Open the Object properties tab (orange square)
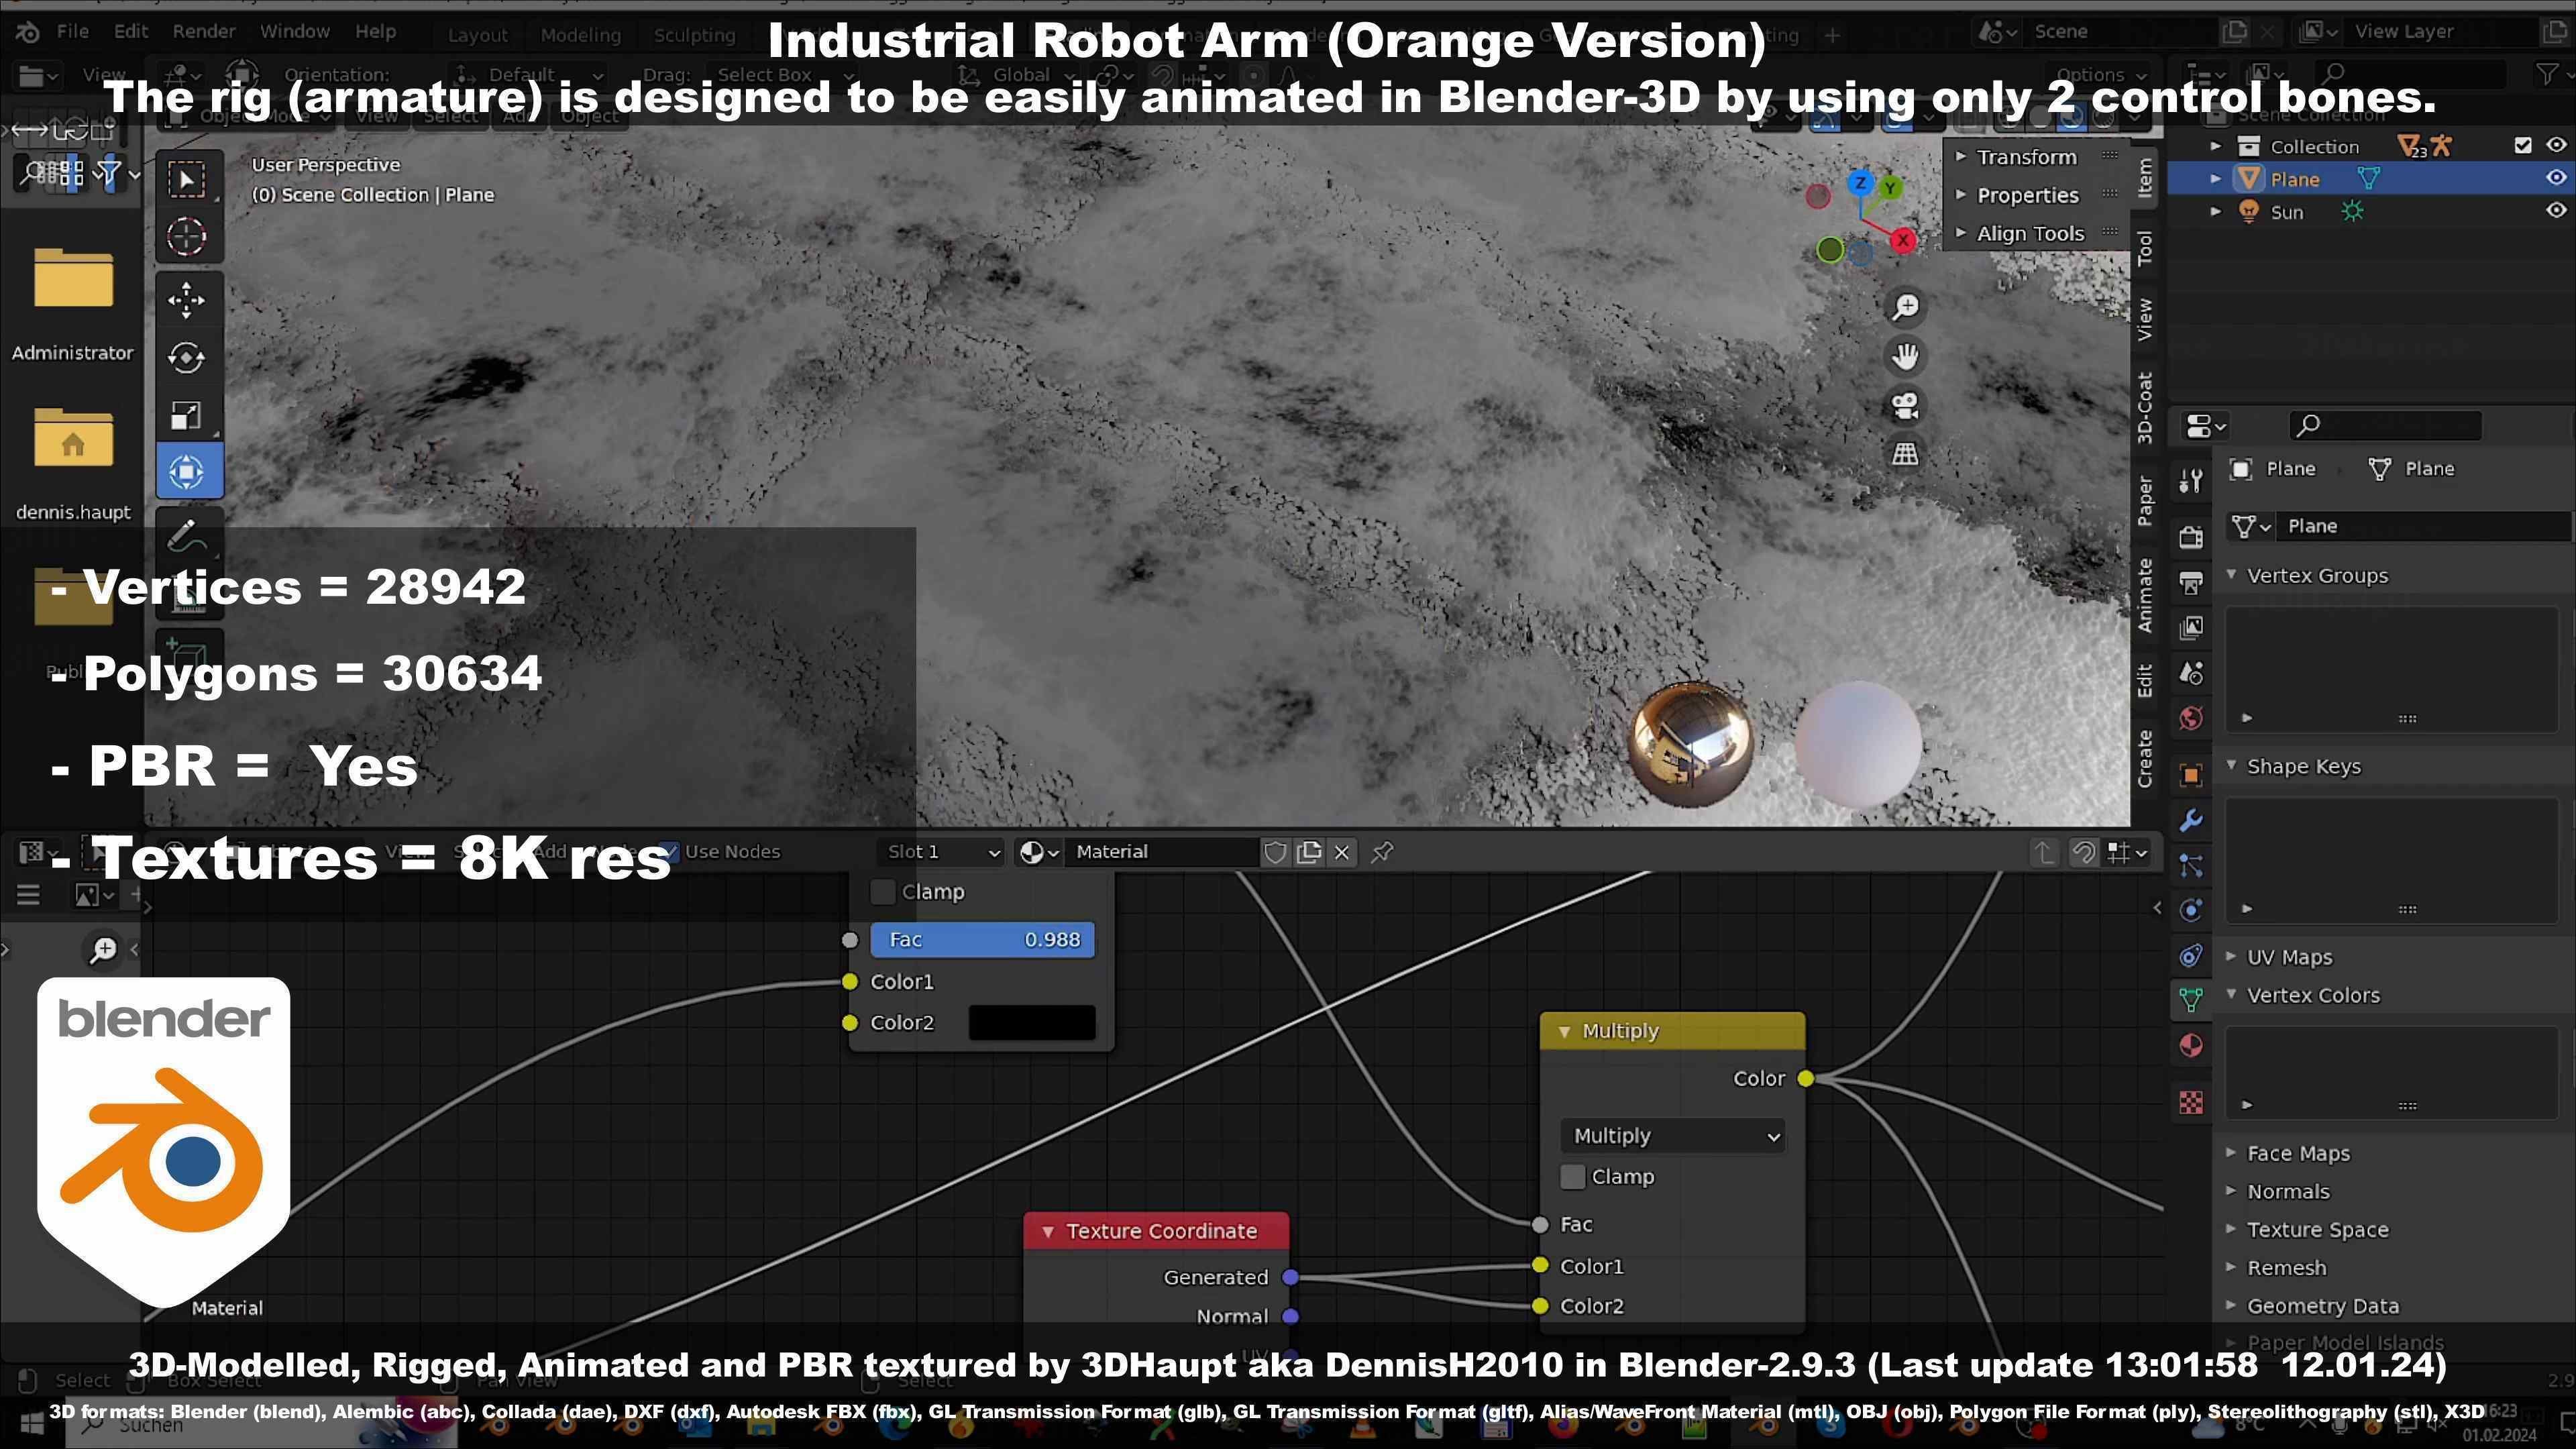This screenshot has width=2576, height=1449. pyautogui.click(x=2191, y=776)
